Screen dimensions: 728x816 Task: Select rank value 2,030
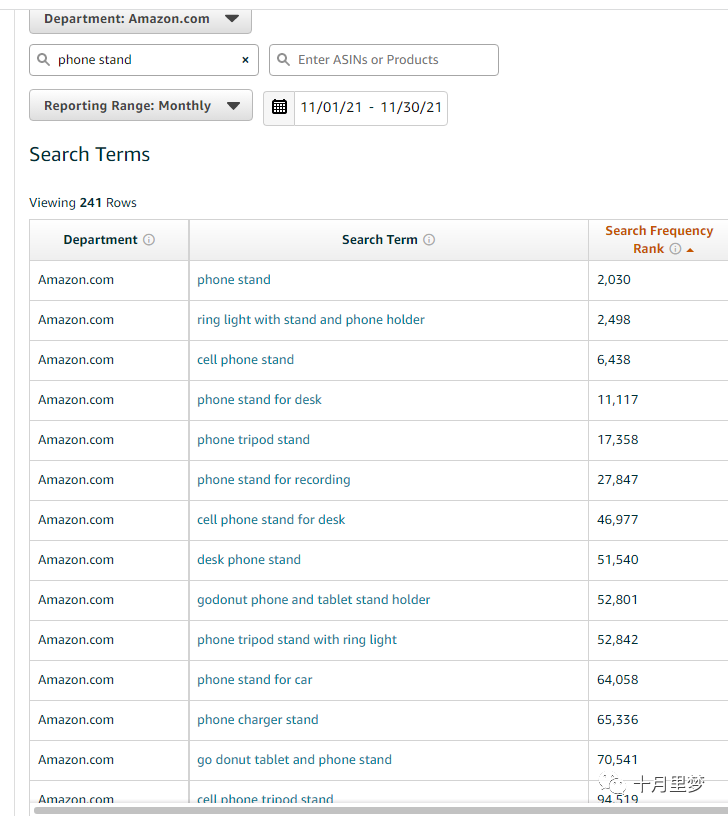coord(614,280)
